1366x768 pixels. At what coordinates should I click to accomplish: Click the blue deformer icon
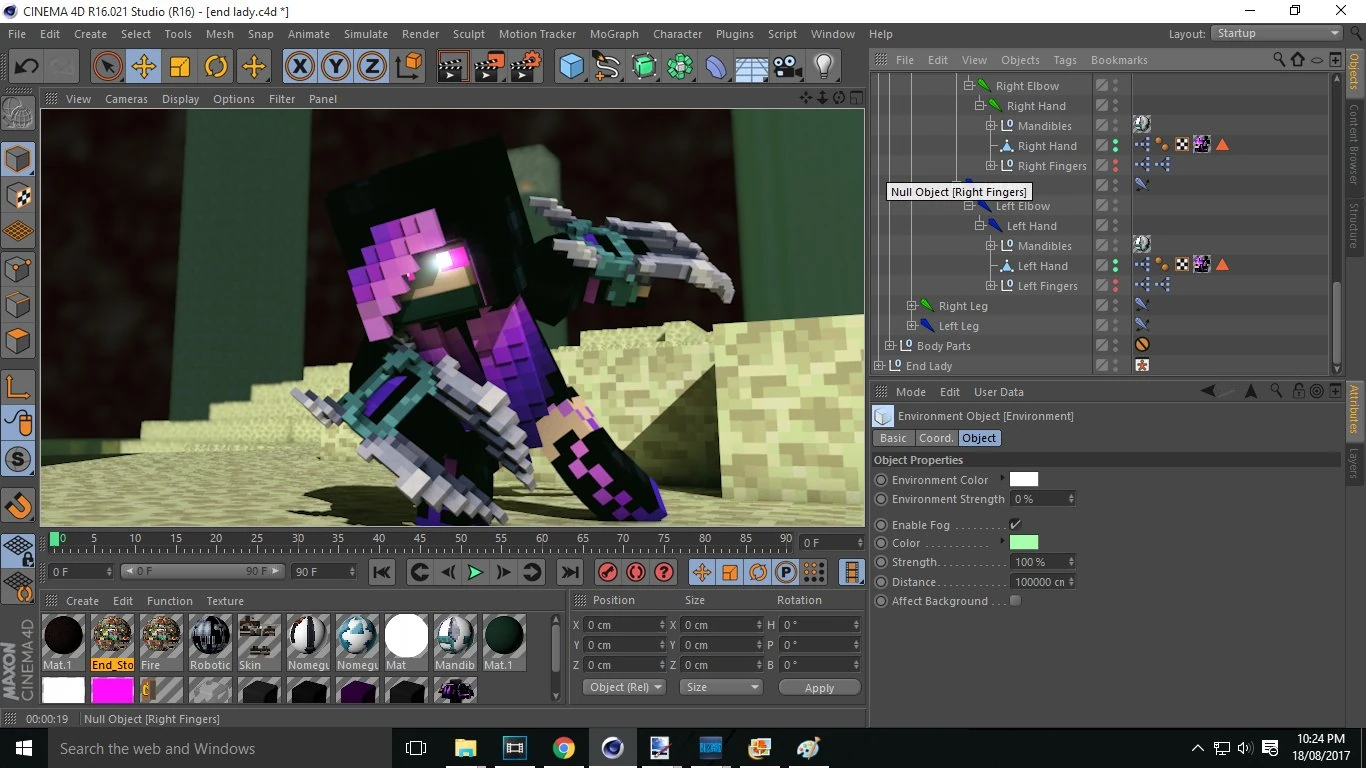(x=717, y=67)
